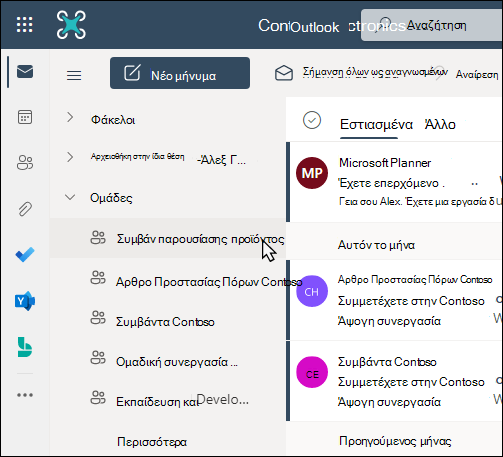Click the Contoso drone logo
Viewport: 503px width, 457px height.
(71, 25)
